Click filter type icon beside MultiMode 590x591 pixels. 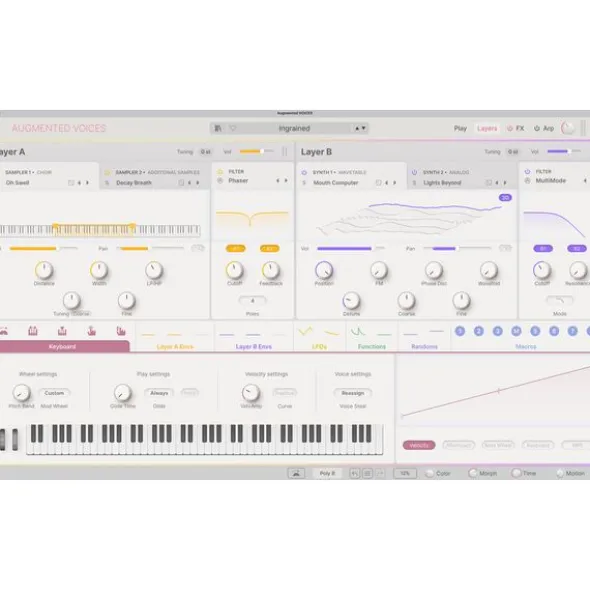point(527,181)
